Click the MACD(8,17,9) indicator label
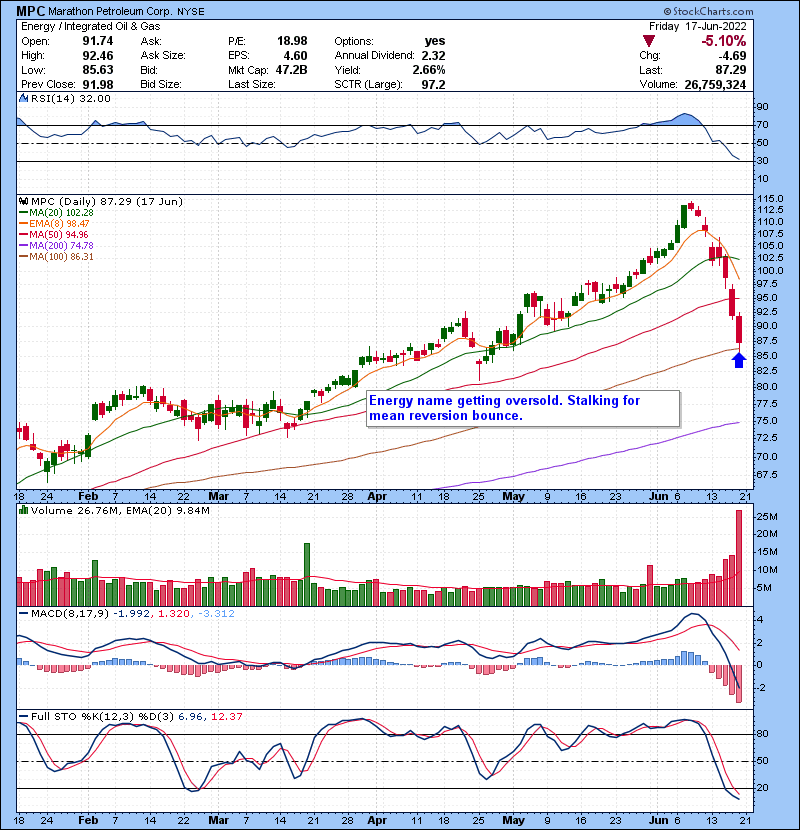The height and width of the screenshot is (830, 800). (70, 614)
